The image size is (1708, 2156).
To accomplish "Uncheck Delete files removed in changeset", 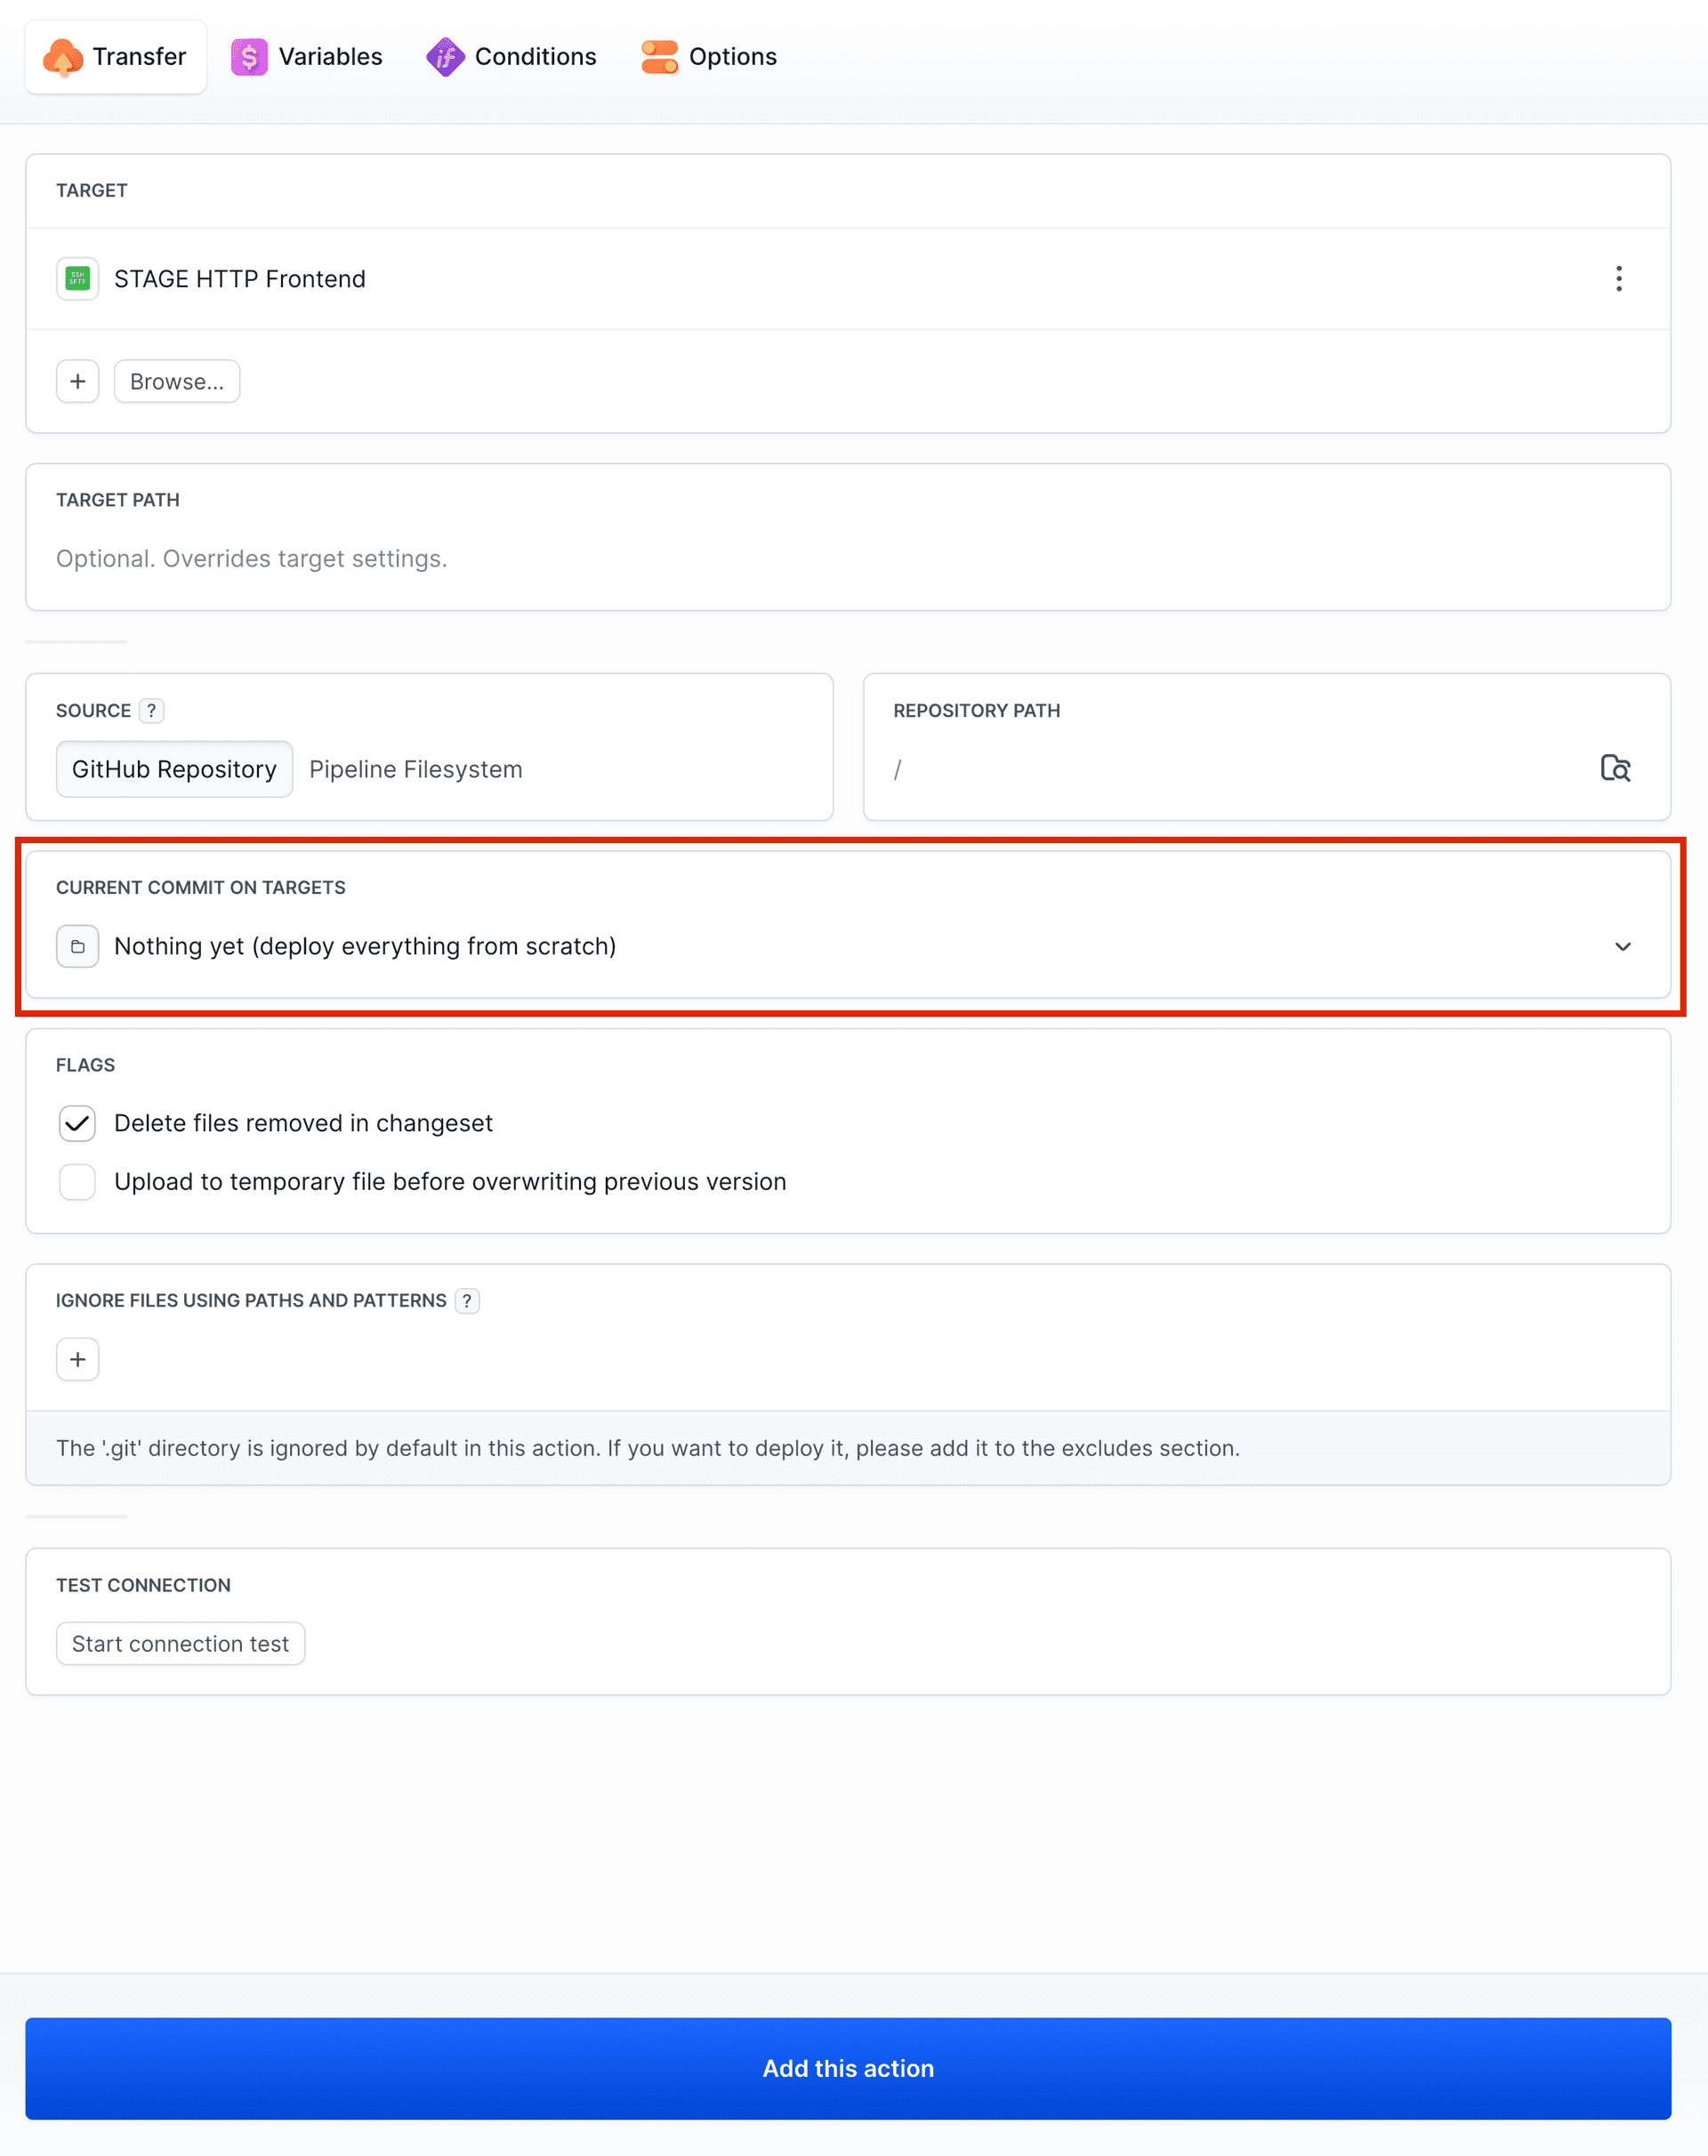I will pos(78,1123).
